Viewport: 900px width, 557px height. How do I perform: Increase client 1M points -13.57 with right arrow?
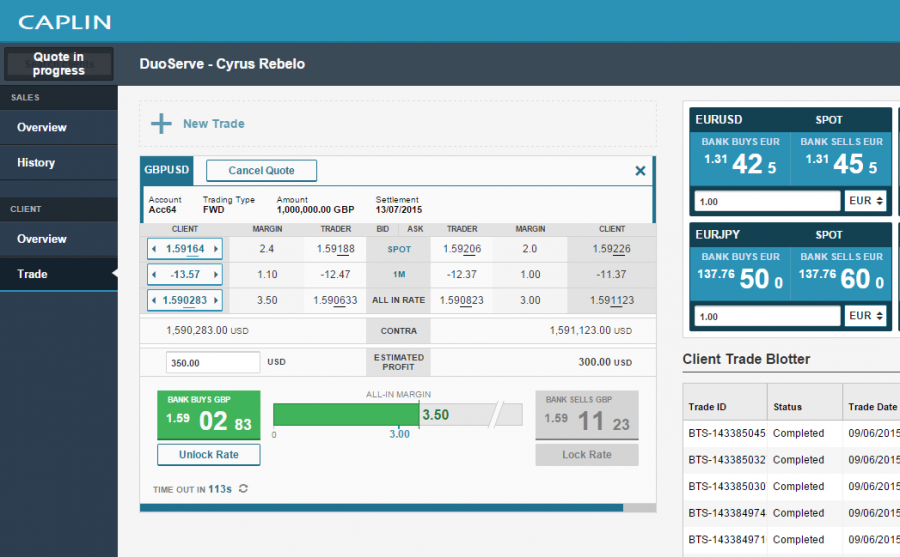point(216,274)
